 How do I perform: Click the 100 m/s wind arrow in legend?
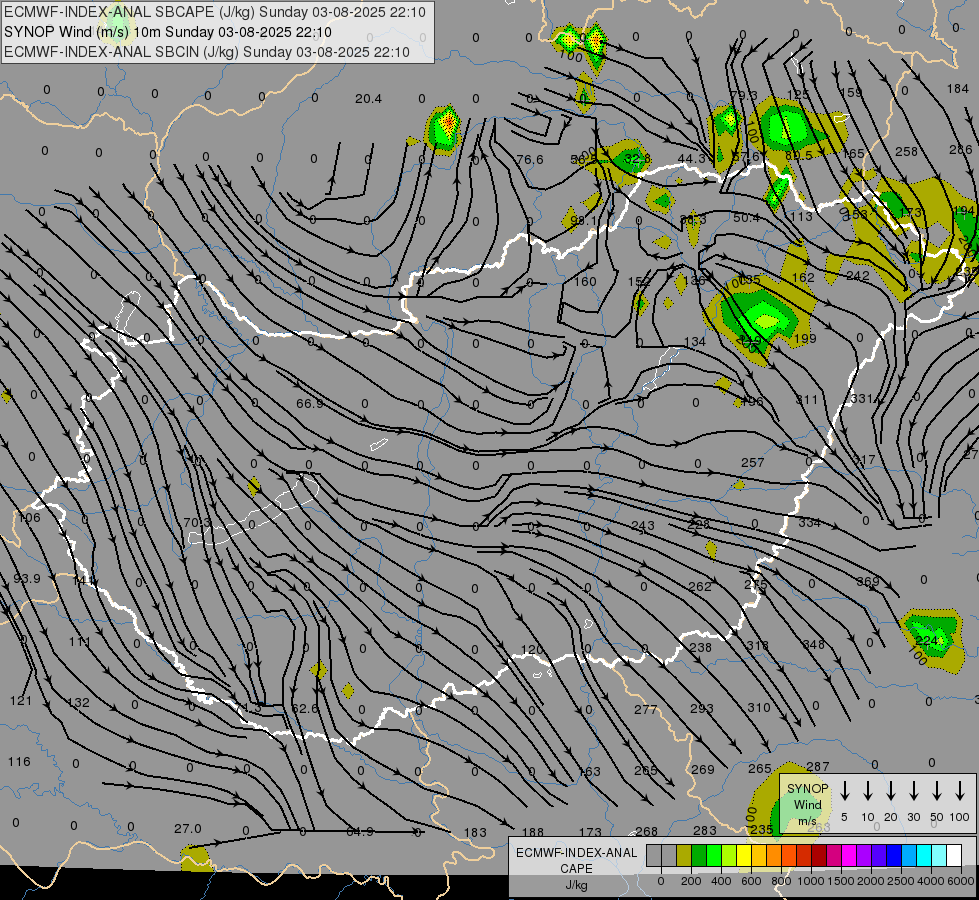pyautogui.click(x=960, y=790)
